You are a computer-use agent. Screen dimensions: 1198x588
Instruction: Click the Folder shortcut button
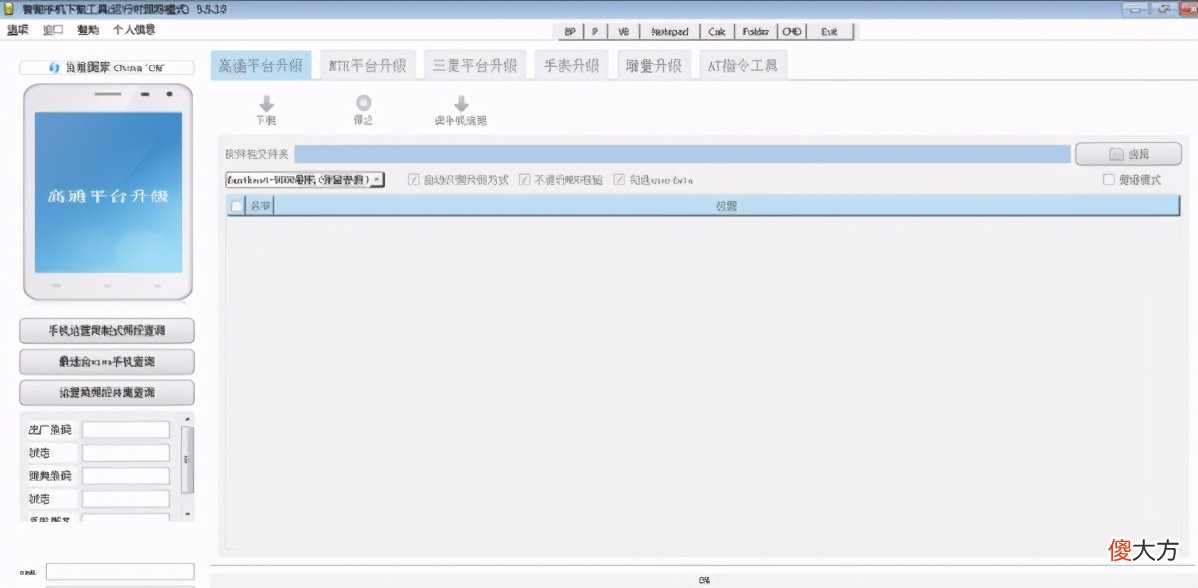756,31
